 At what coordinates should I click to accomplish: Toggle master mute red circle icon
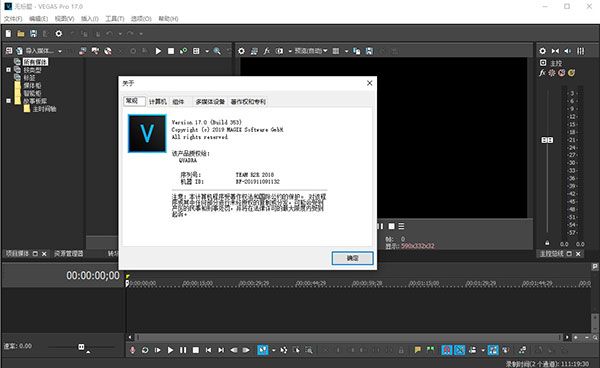[561, 73]
